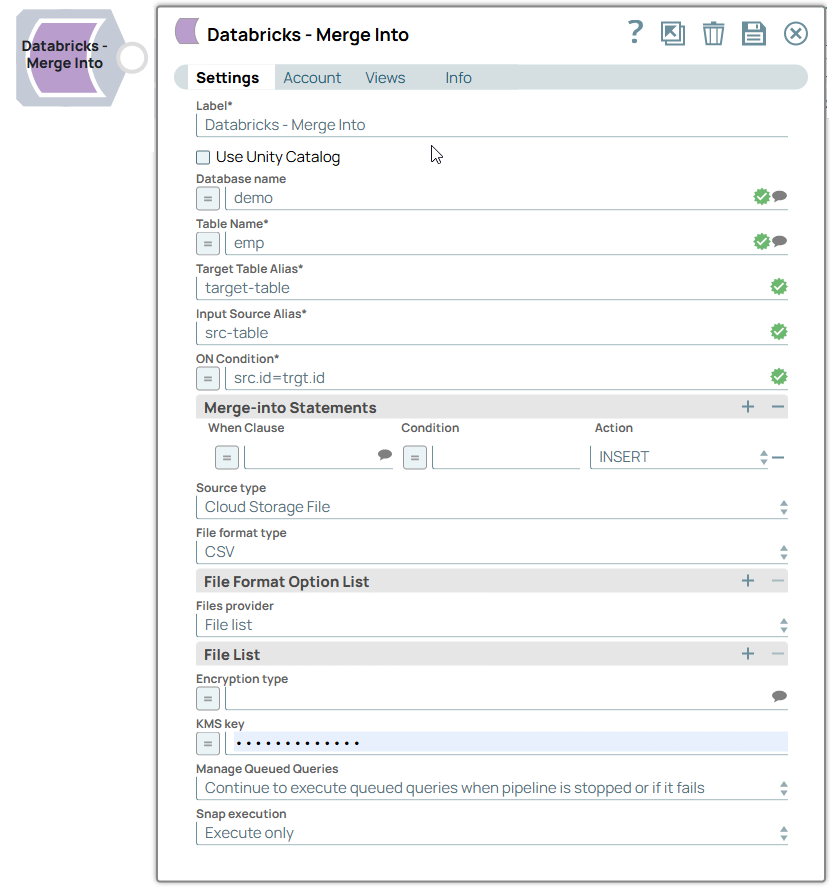Click plus icon to add Merge-into Statement

(x=748, y=407)
